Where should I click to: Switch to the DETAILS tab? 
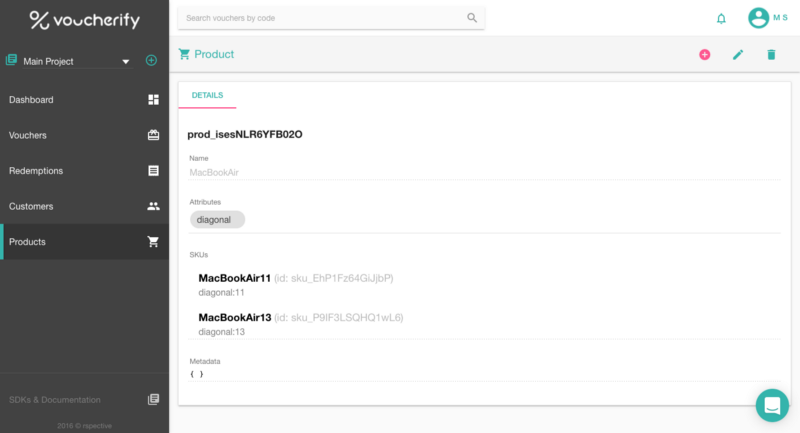point(207,95)
